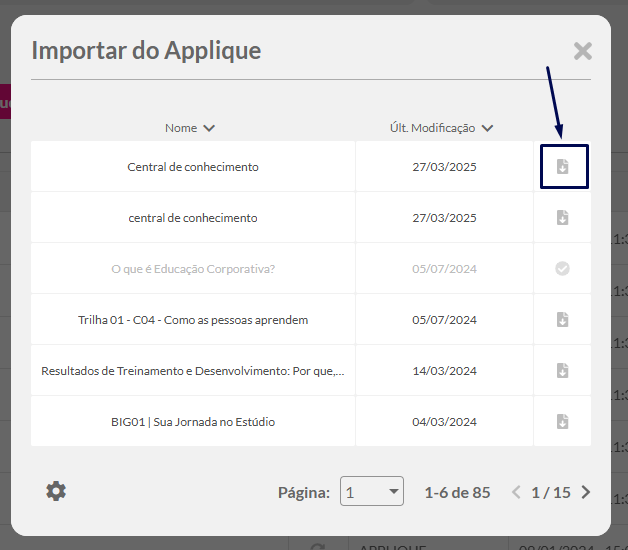Click the greyed 'O que é Educação Corporativa?' row

click(x=193, y=269)
